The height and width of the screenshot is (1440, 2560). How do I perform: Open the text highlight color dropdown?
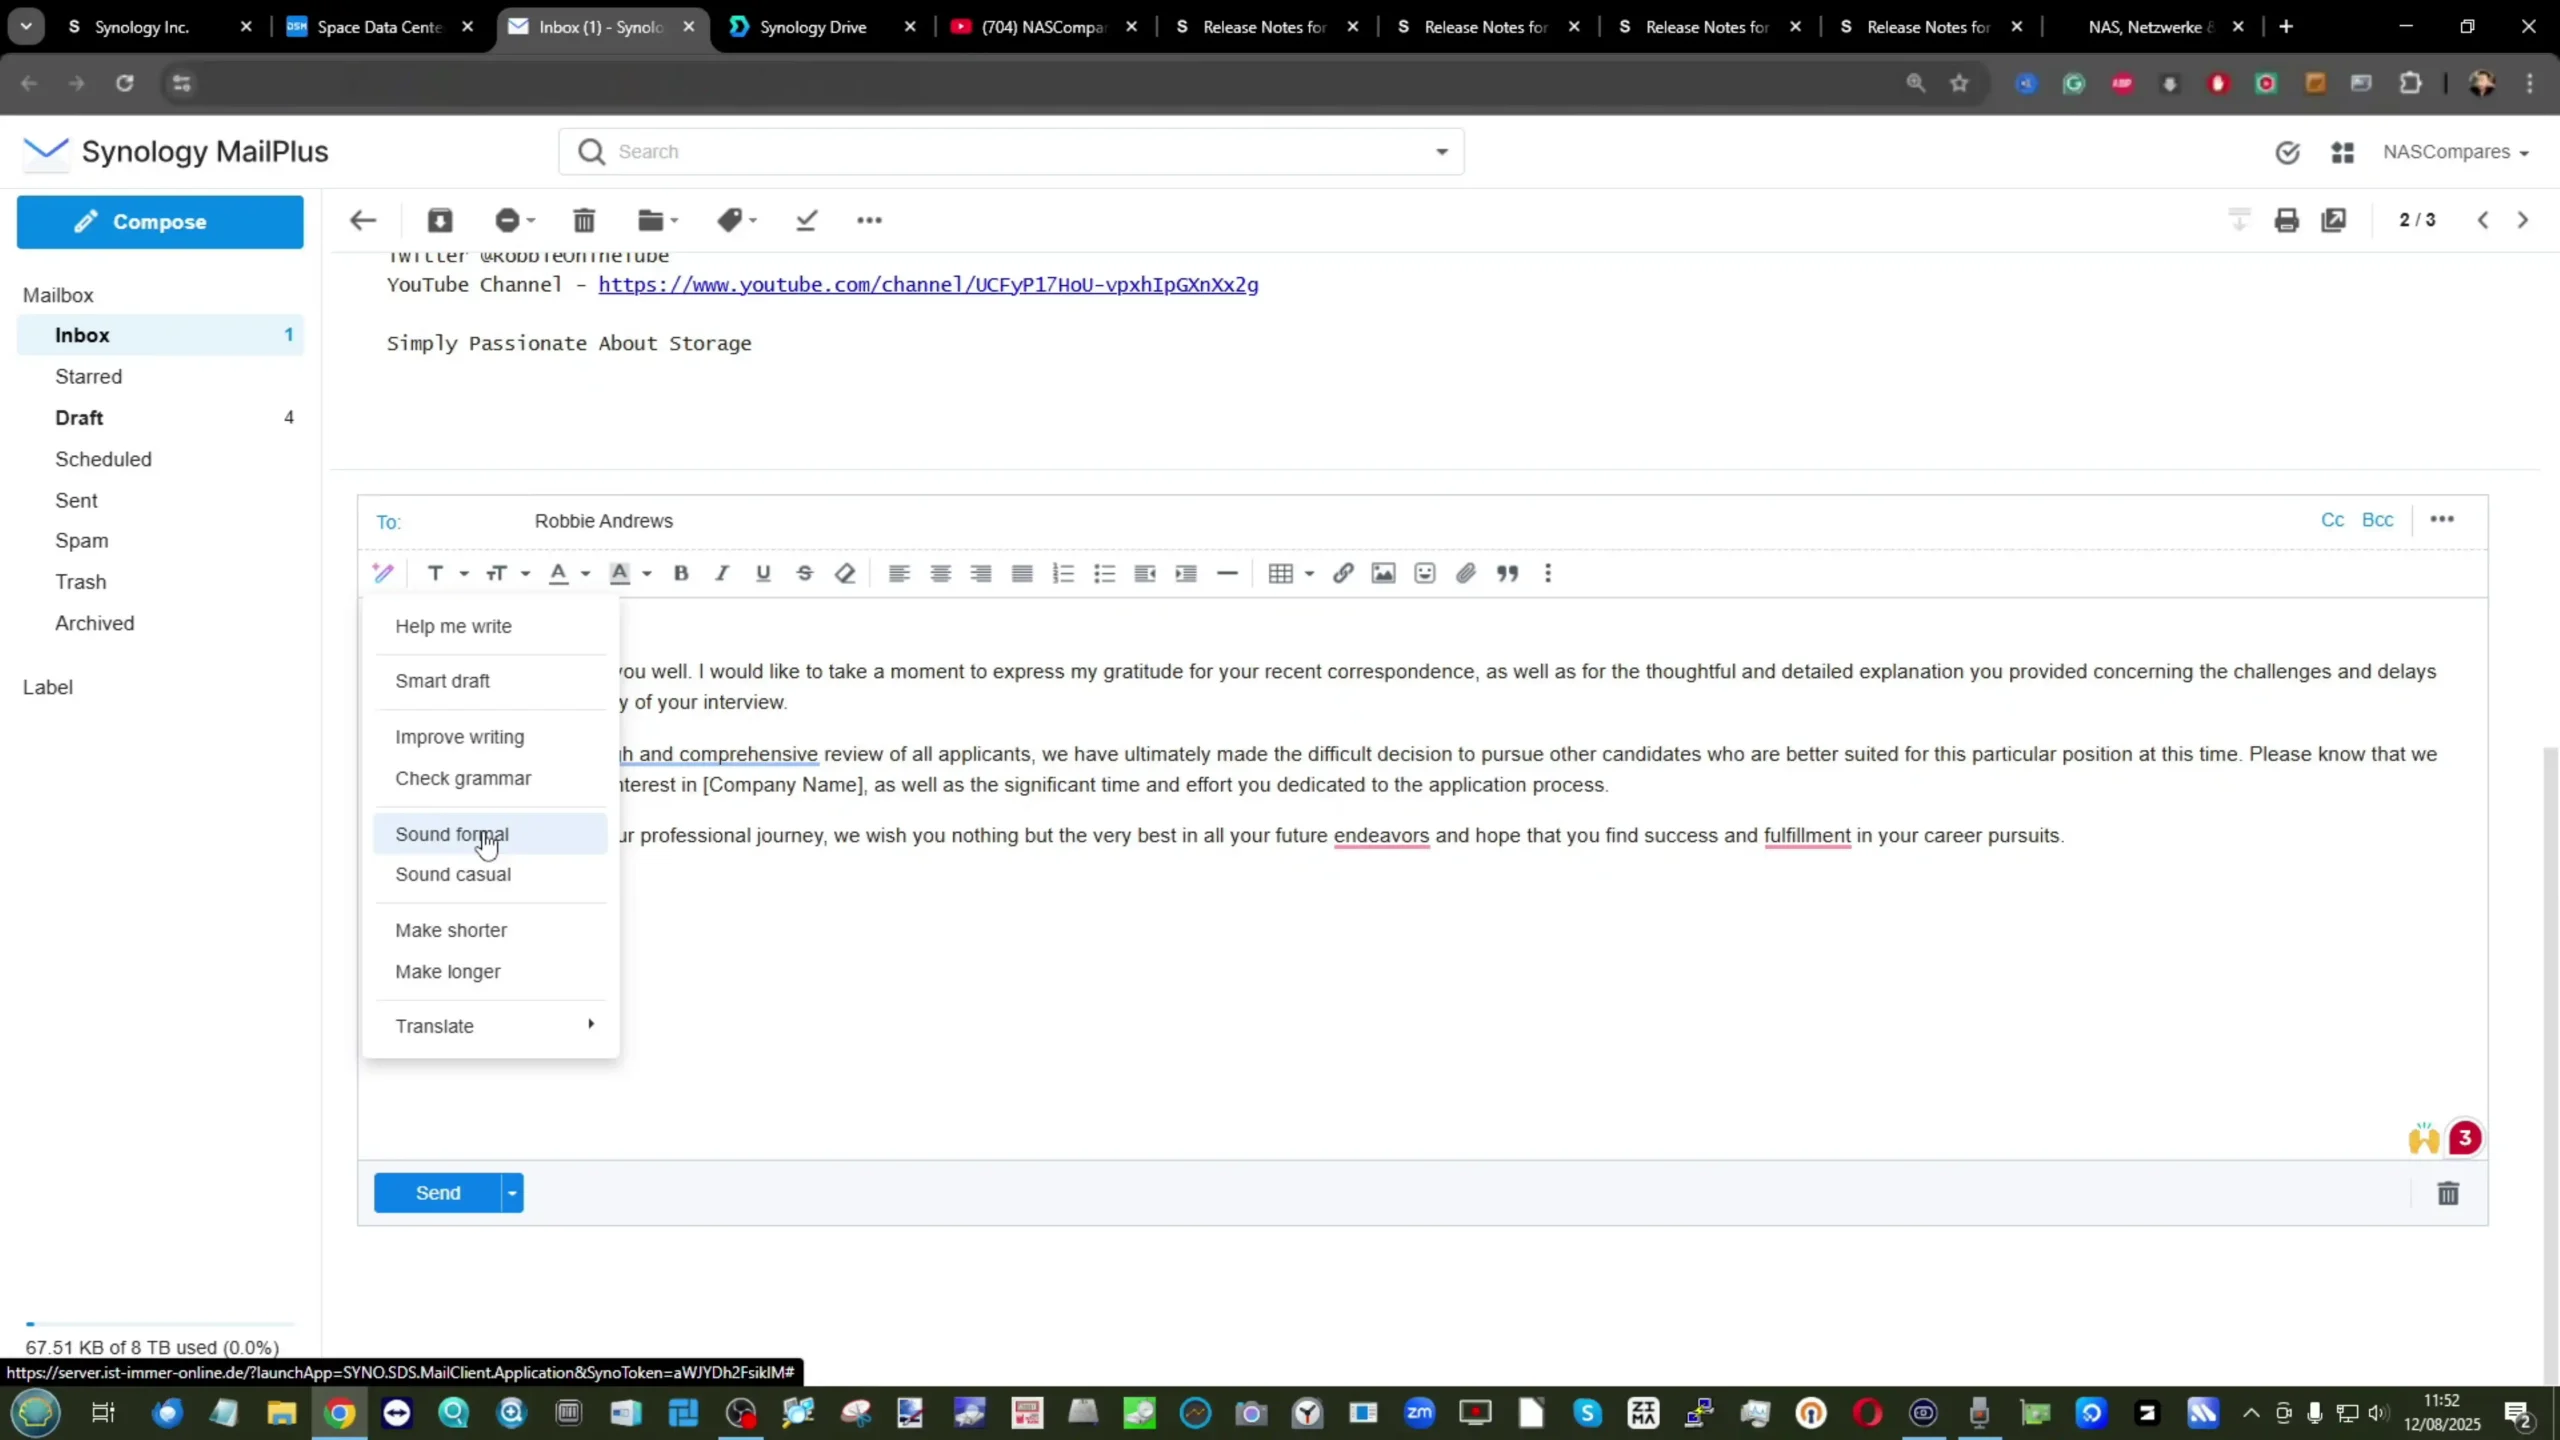pyautogui.click(x=630, y=573)
